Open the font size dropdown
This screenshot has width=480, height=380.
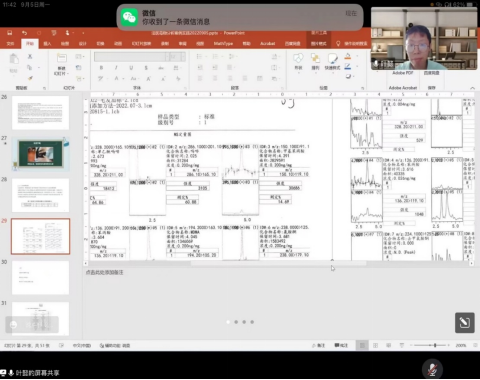point(178,57)
